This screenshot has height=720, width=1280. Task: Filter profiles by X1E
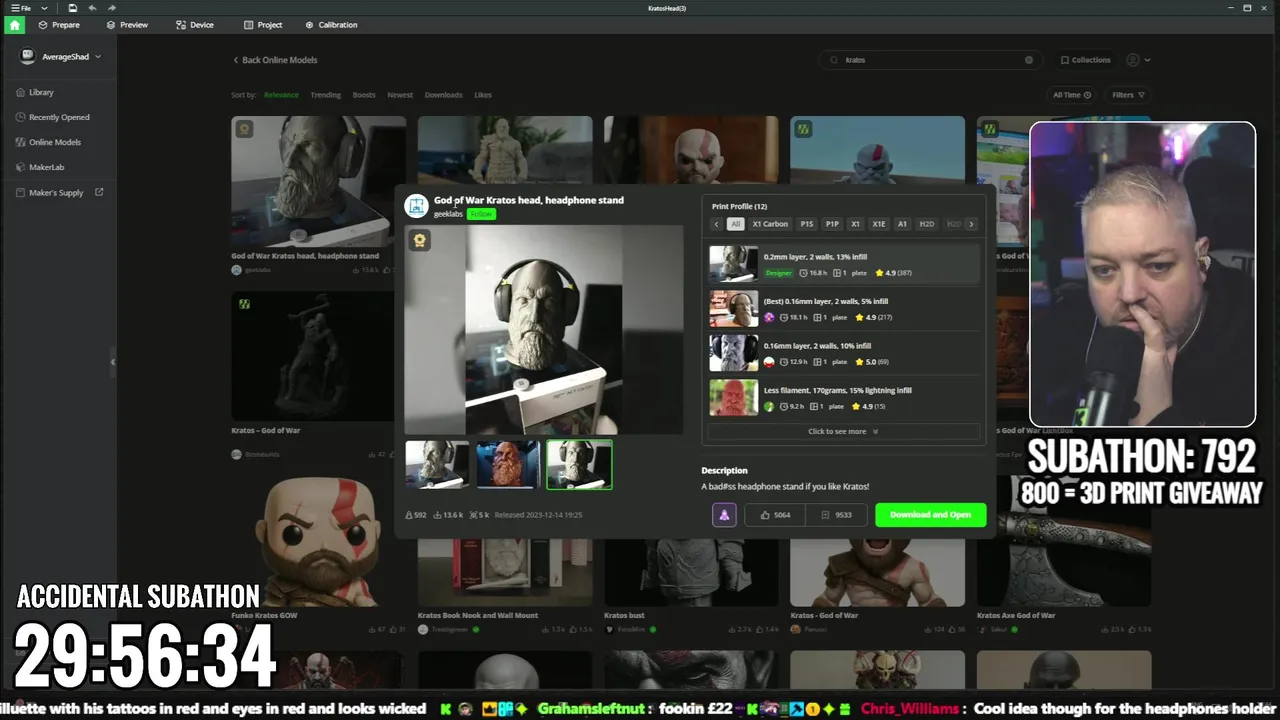coord(879,224)
